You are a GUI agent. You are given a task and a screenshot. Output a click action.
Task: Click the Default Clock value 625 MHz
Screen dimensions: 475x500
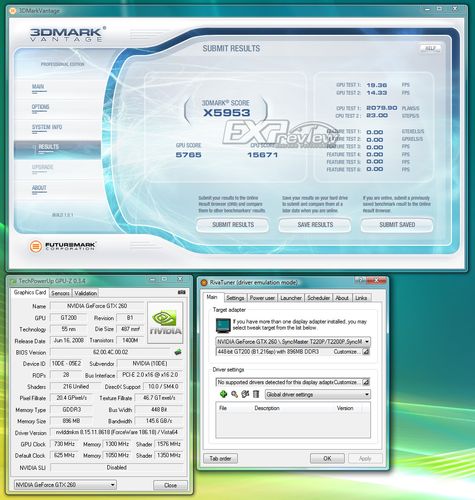(63, 455)
